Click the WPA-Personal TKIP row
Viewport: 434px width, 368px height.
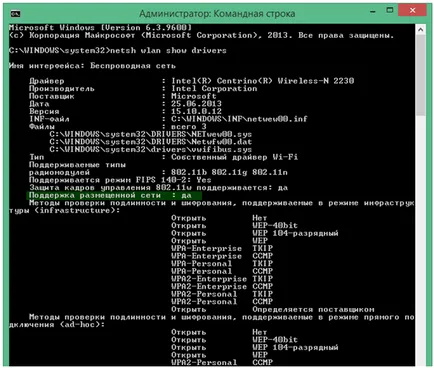click(222, 264)
